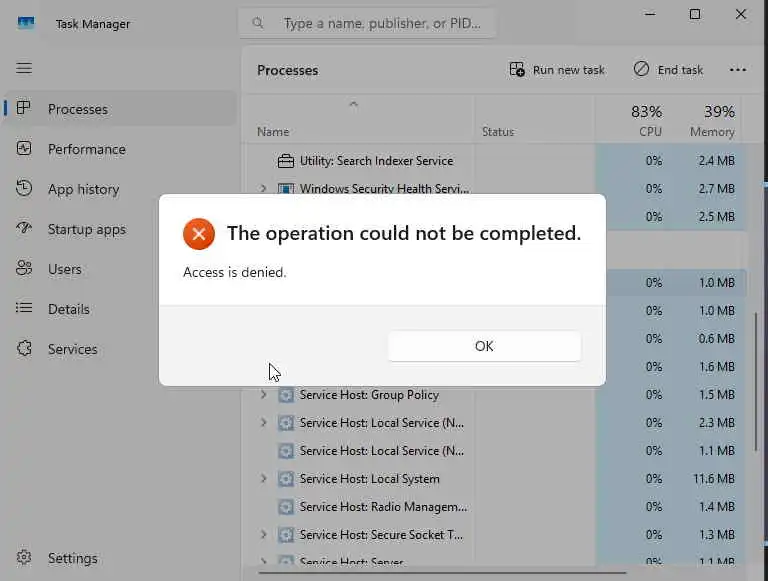Open the three-dots more options menu
The image size is (768, 581).
[x=738, y=70]
